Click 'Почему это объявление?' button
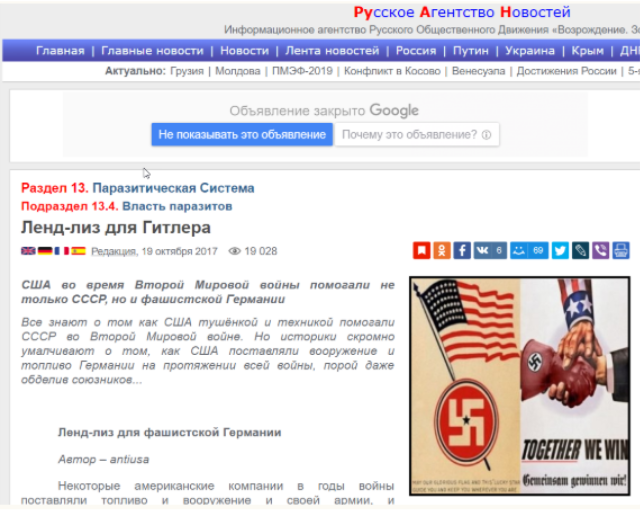This screenshot has width=640, height=510. (416, 134)
